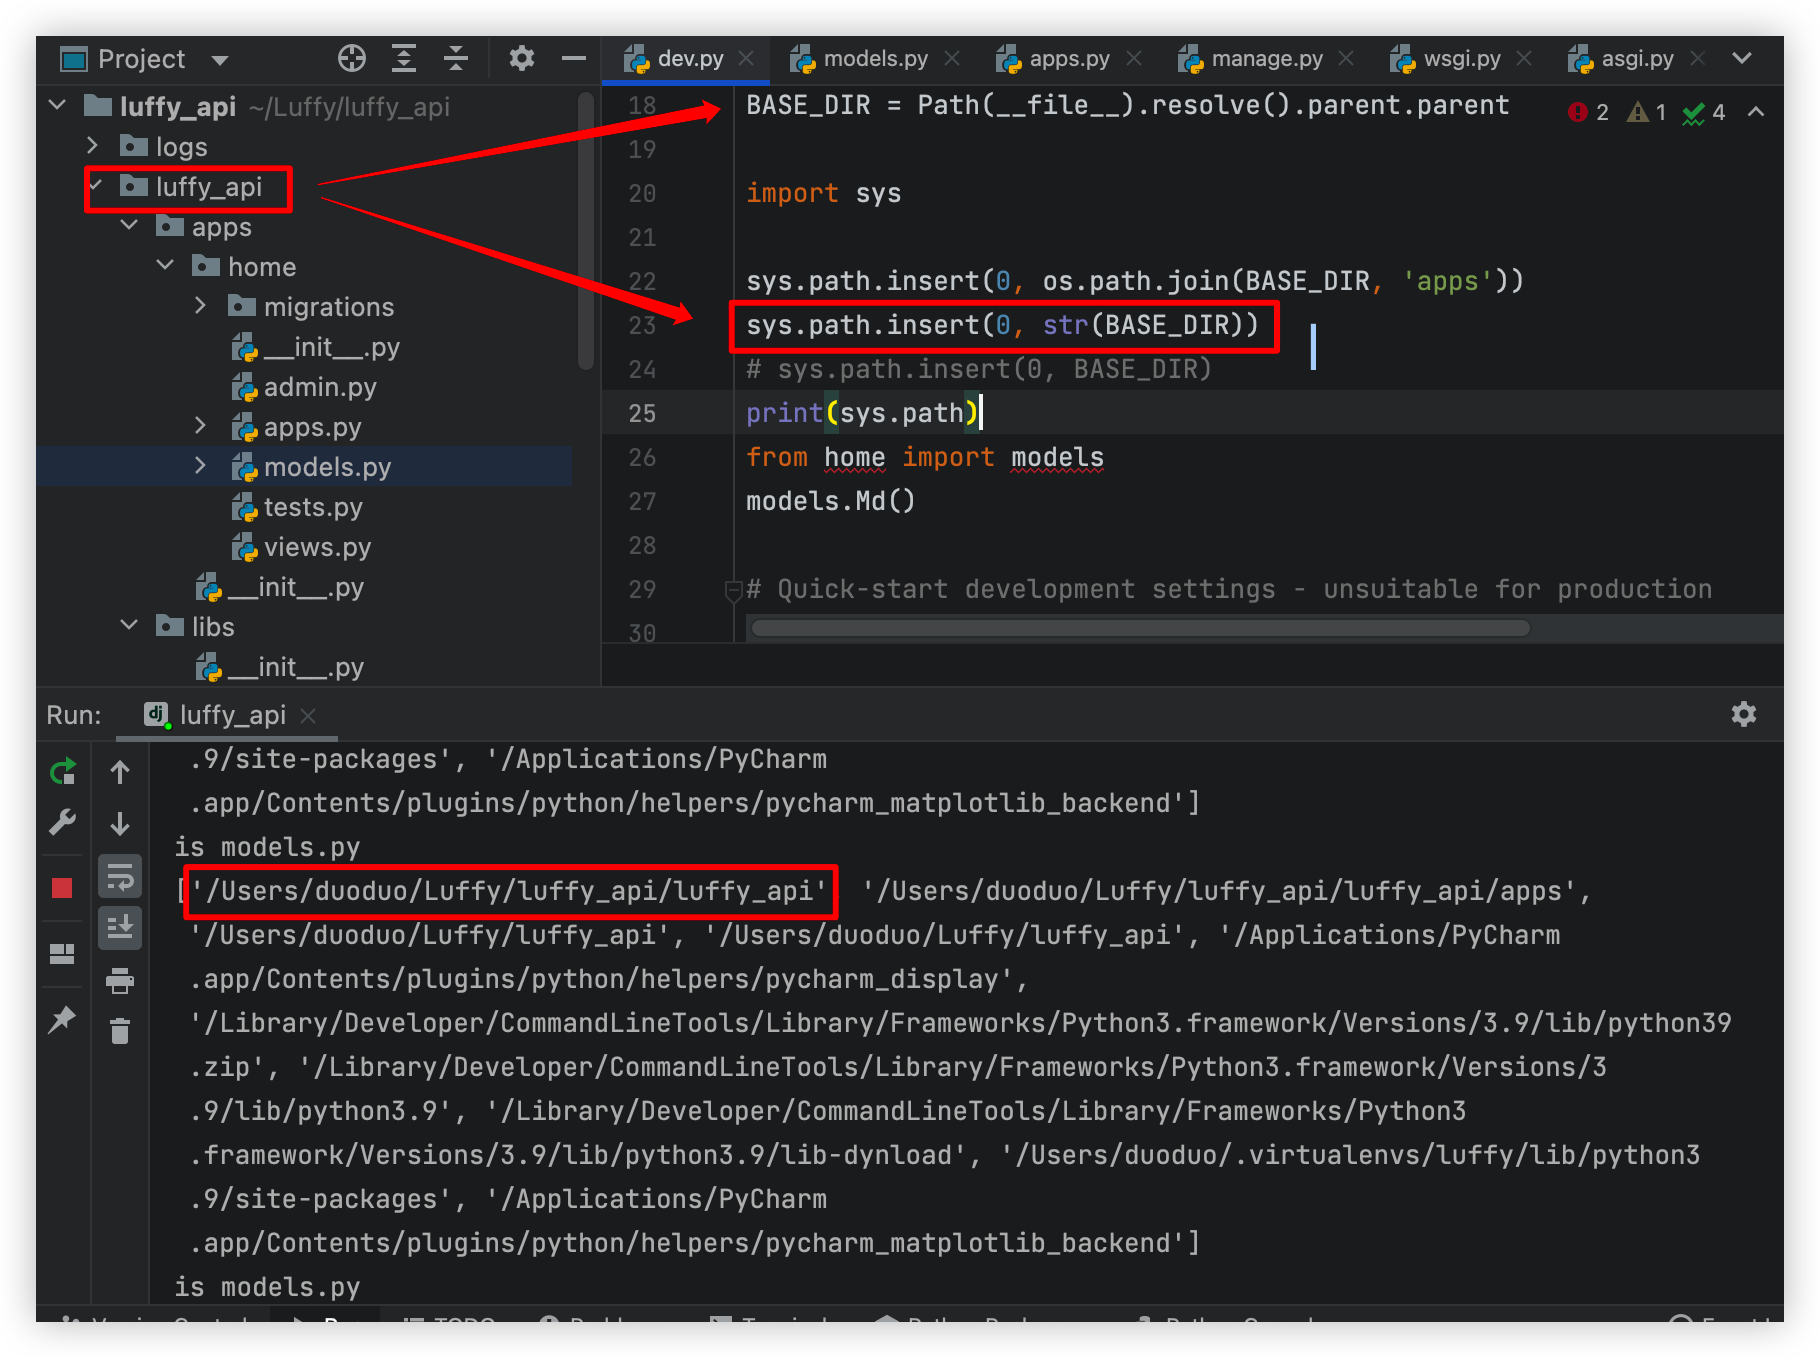
Task: Close the dev.py tab
Action: pyautogui.click(x=746, y=59)
